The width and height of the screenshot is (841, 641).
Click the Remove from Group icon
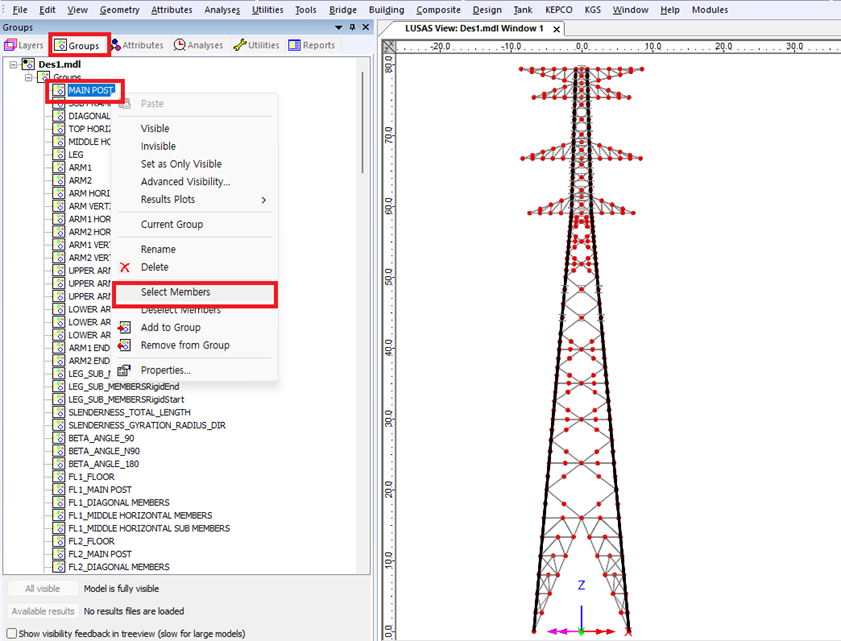click(x=124, y=345)
